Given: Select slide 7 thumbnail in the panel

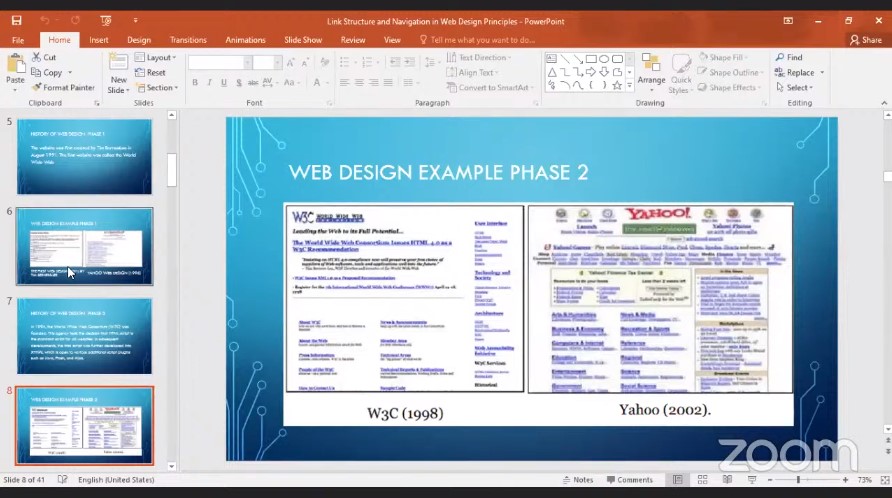Looking at the screenshot, I should click(x=84, y=336).
